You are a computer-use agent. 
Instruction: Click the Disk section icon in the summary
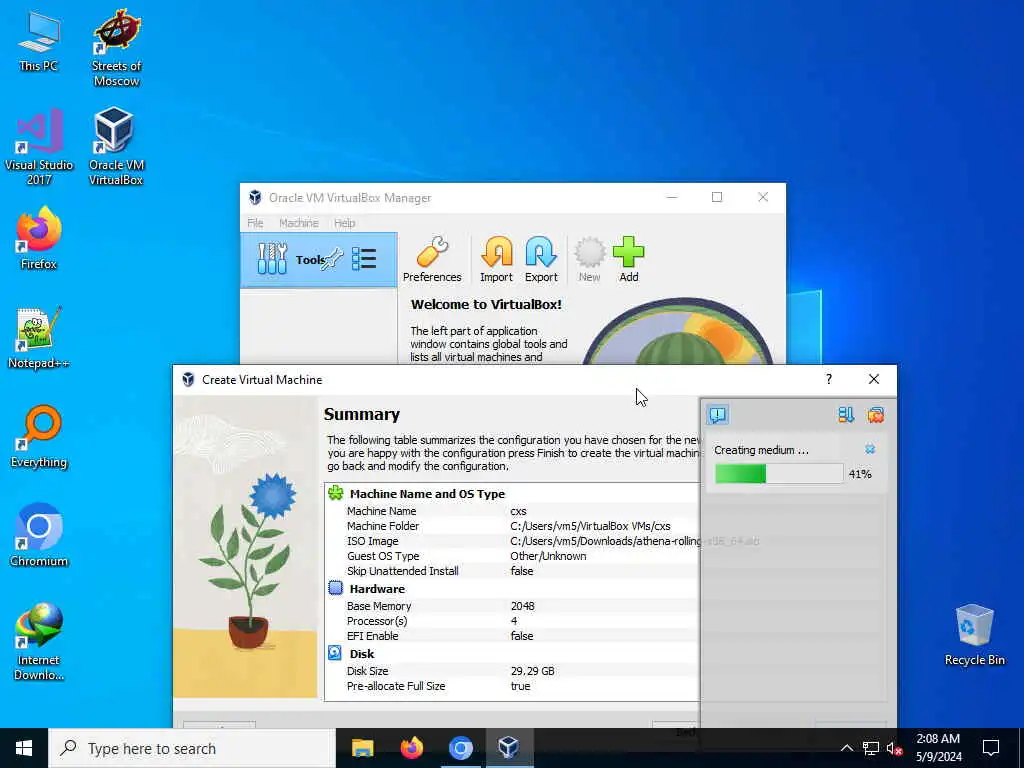335,653
